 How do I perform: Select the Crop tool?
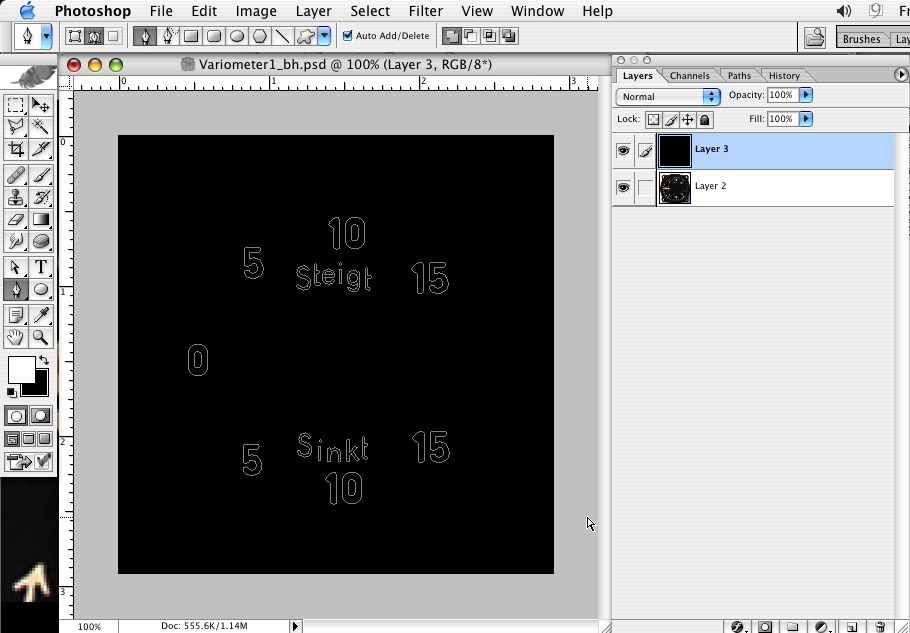coord(16,150)
